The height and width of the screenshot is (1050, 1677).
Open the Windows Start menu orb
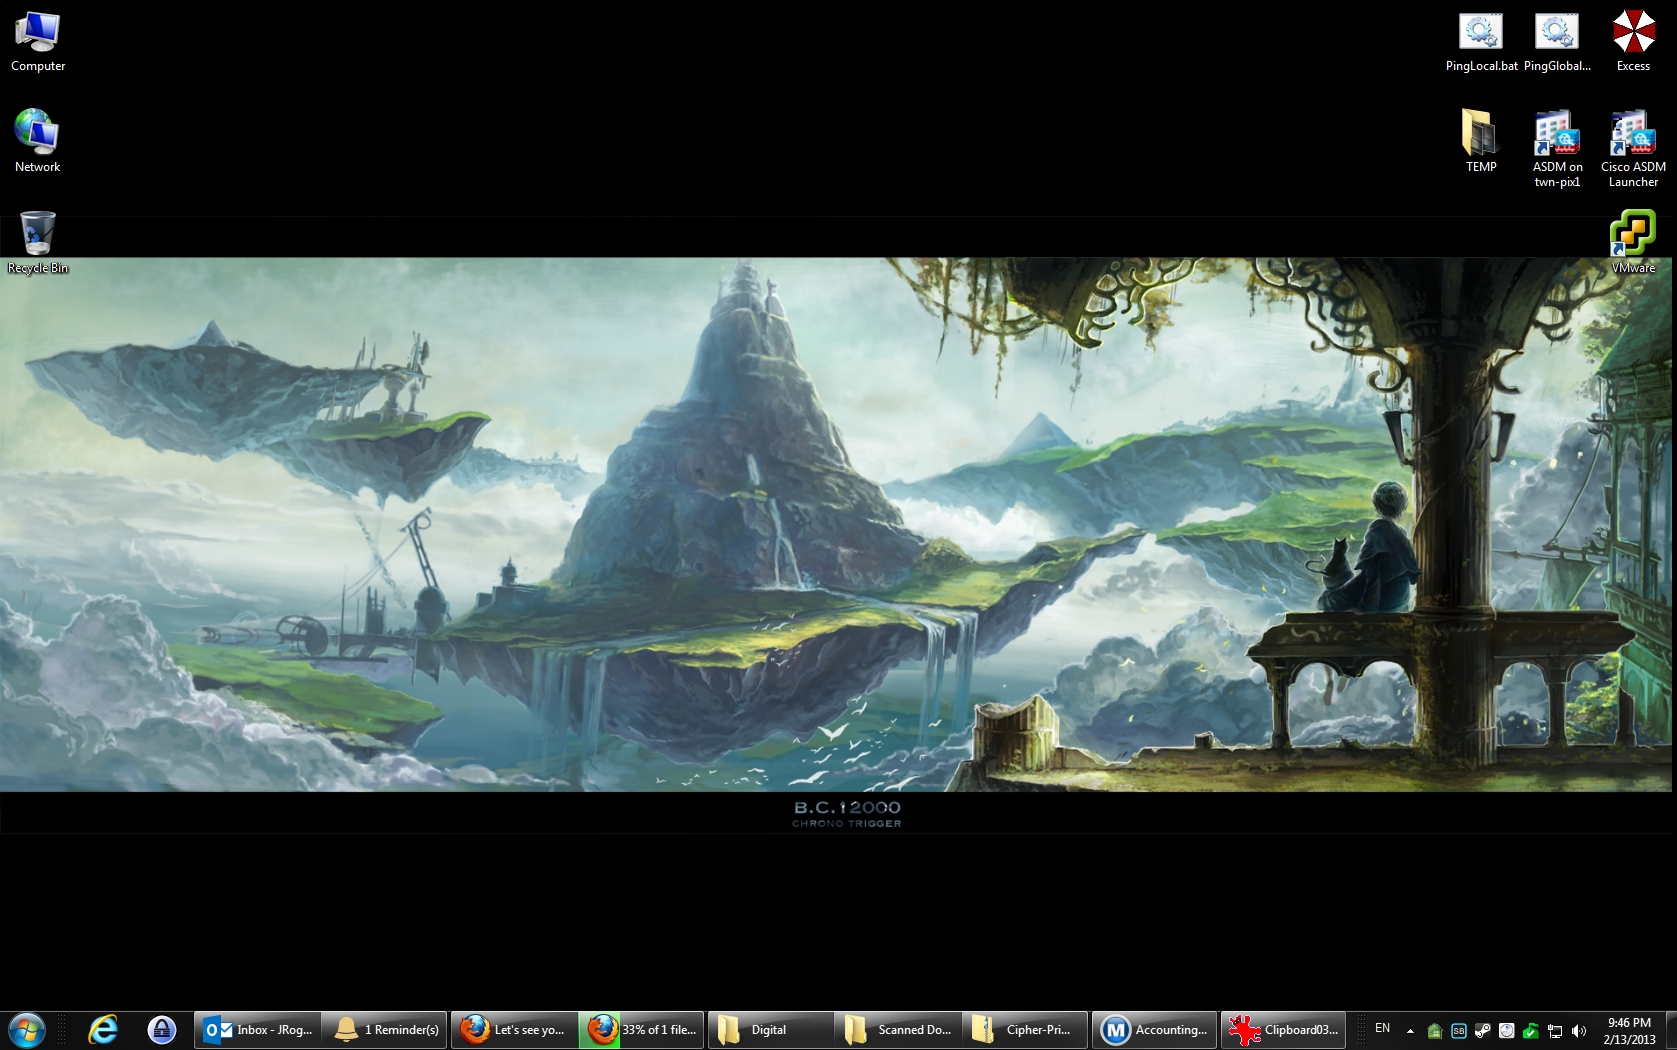coord(27,1030)
